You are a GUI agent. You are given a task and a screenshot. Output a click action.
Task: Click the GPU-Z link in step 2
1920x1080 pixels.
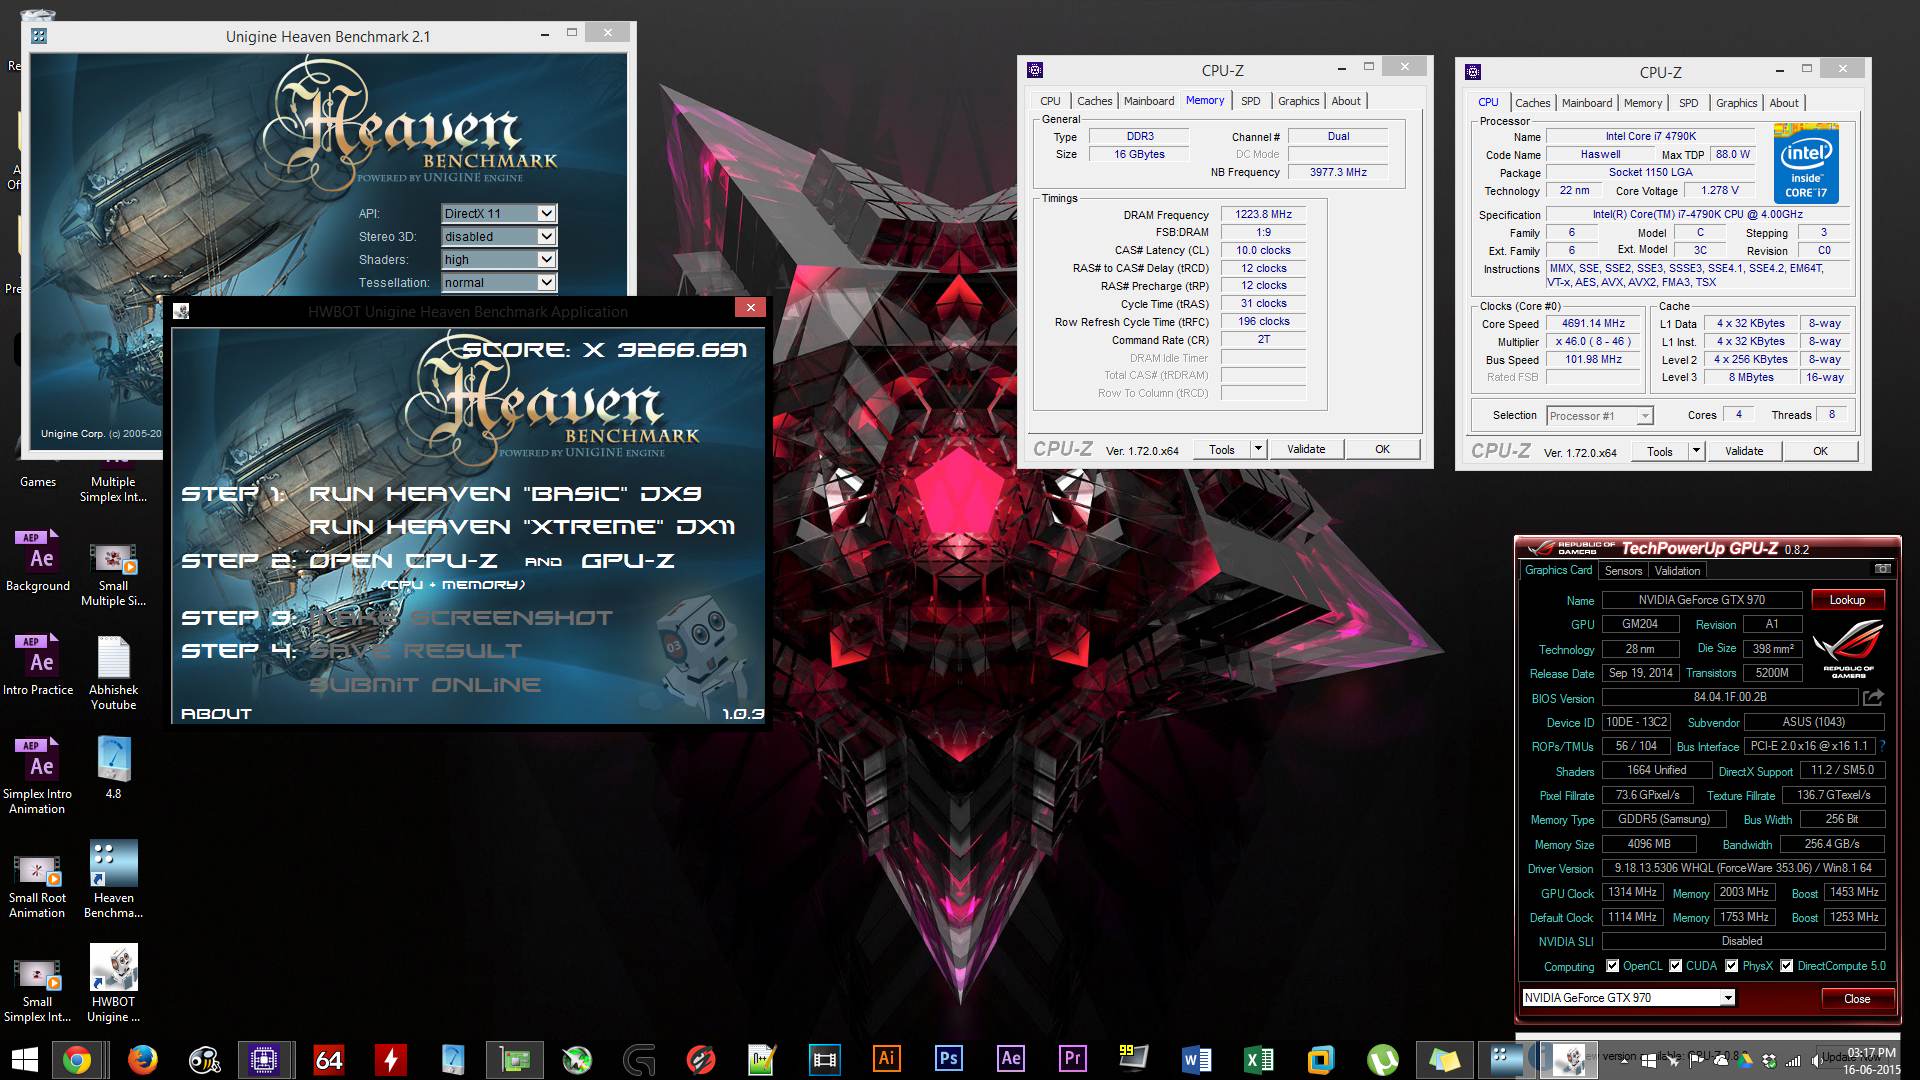(628, 560)
